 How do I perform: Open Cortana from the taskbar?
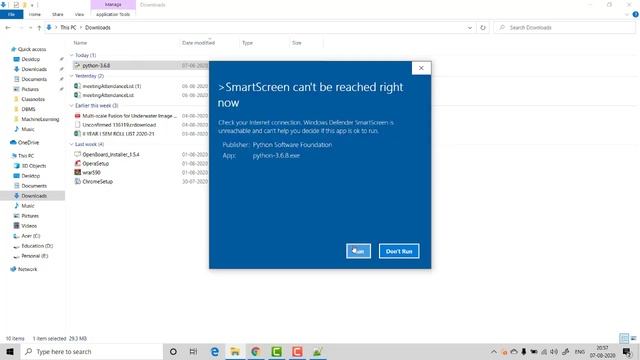(173, 351)
